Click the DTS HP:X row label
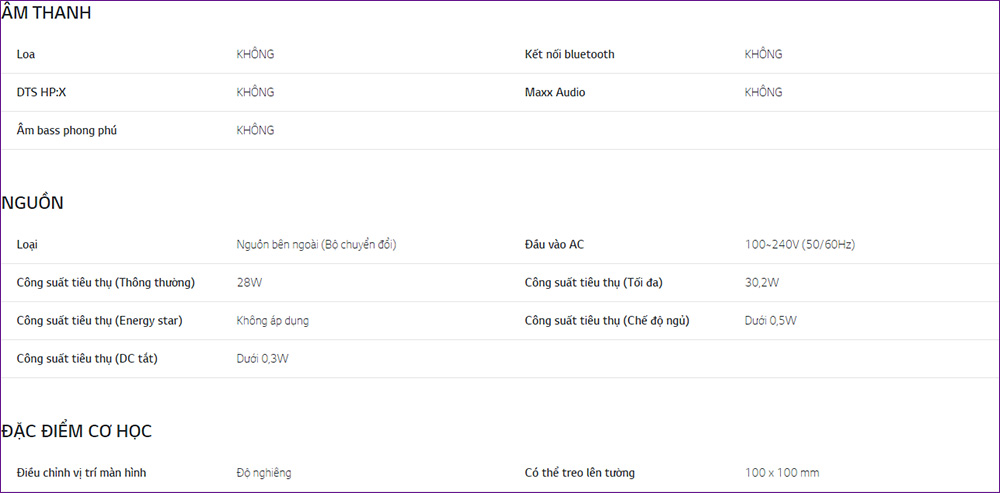 tap(41, 92)
